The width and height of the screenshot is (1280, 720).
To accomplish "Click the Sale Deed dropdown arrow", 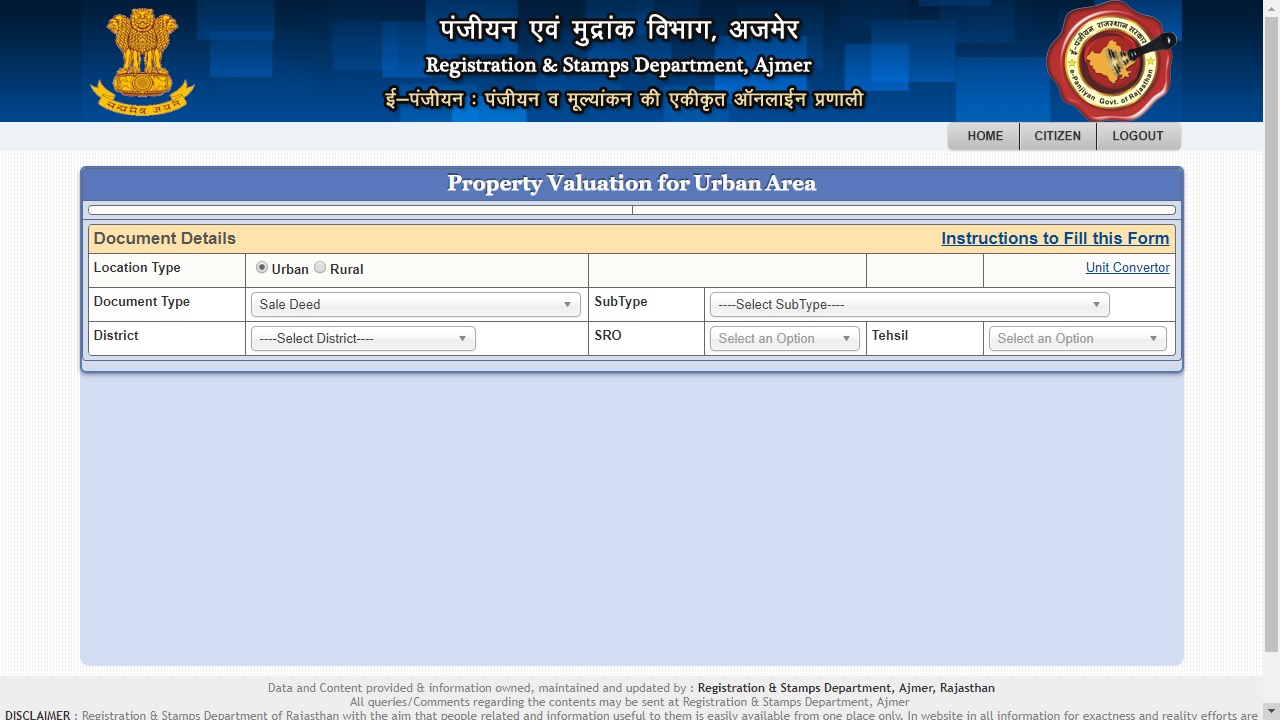I will (x=568, y=304).
